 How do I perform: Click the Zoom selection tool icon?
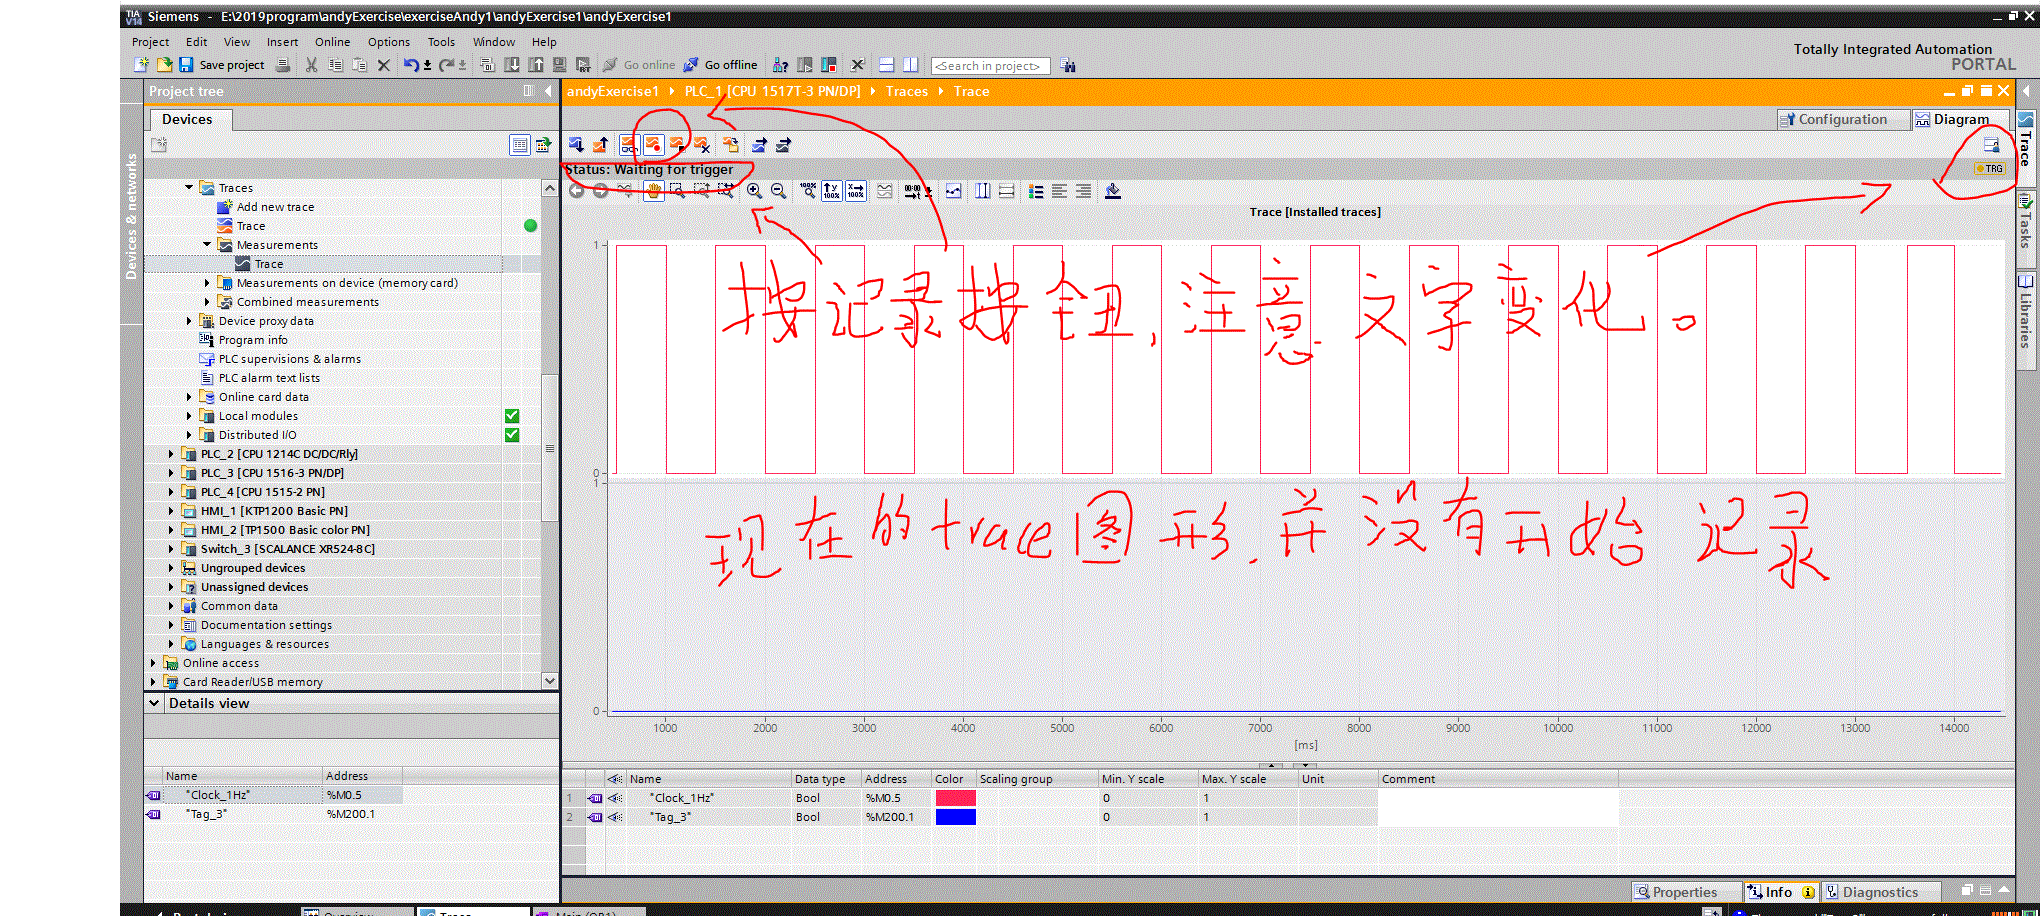click(x=677, y=191)
